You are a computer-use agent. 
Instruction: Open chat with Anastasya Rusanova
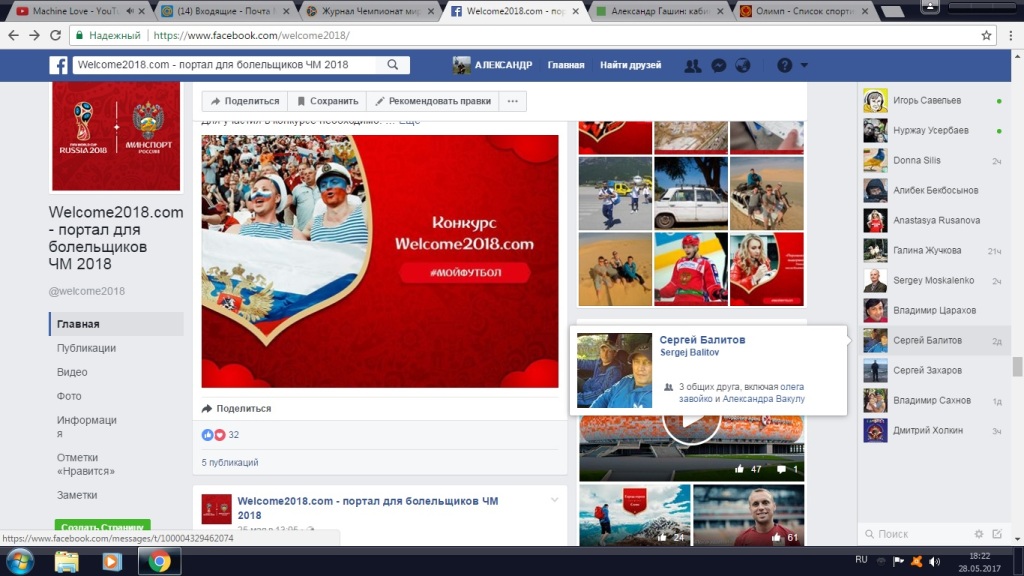click(933, 221)
